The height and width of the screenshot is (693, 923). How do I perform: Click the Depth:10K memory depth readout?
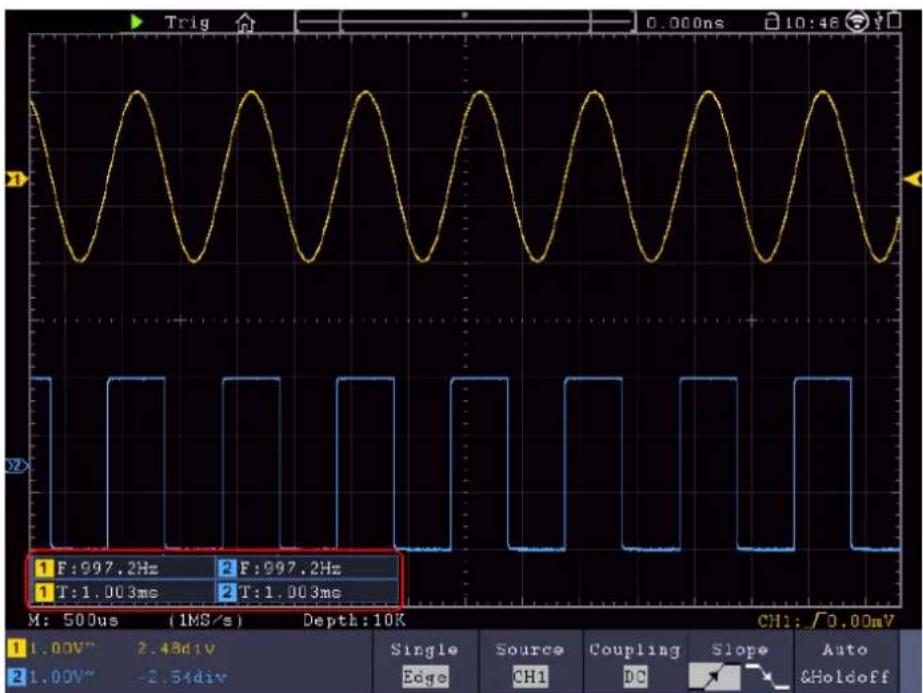(x=354, y=621)
